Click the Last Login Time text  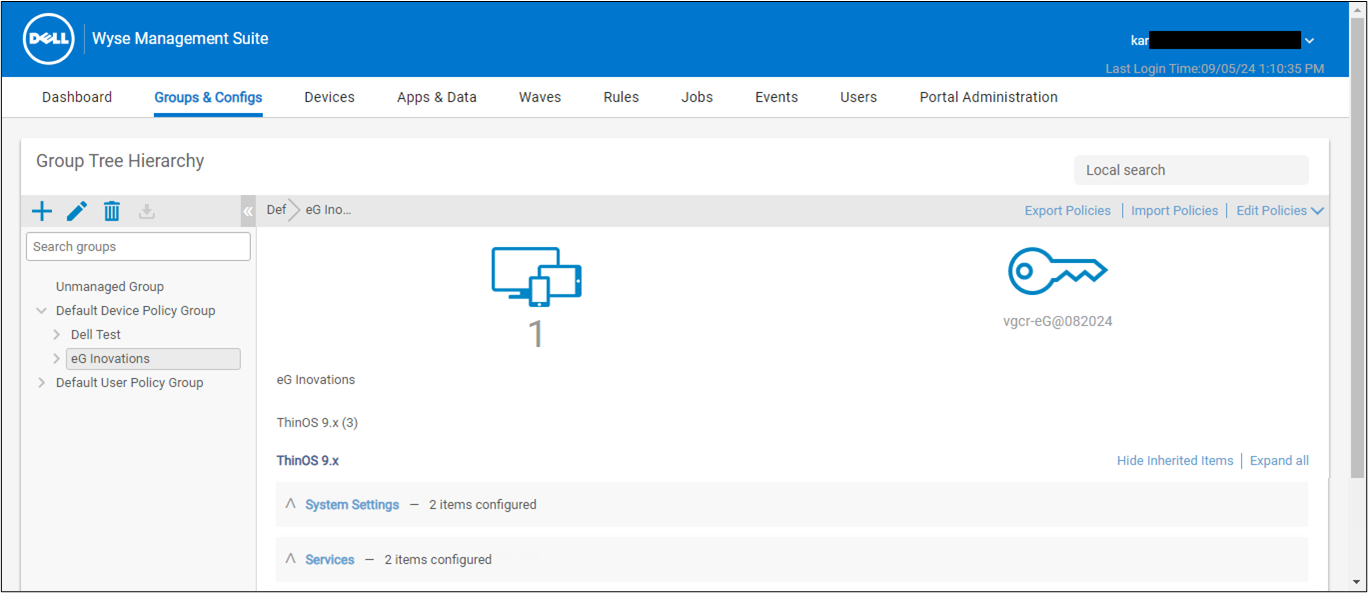pos(1215,69)
